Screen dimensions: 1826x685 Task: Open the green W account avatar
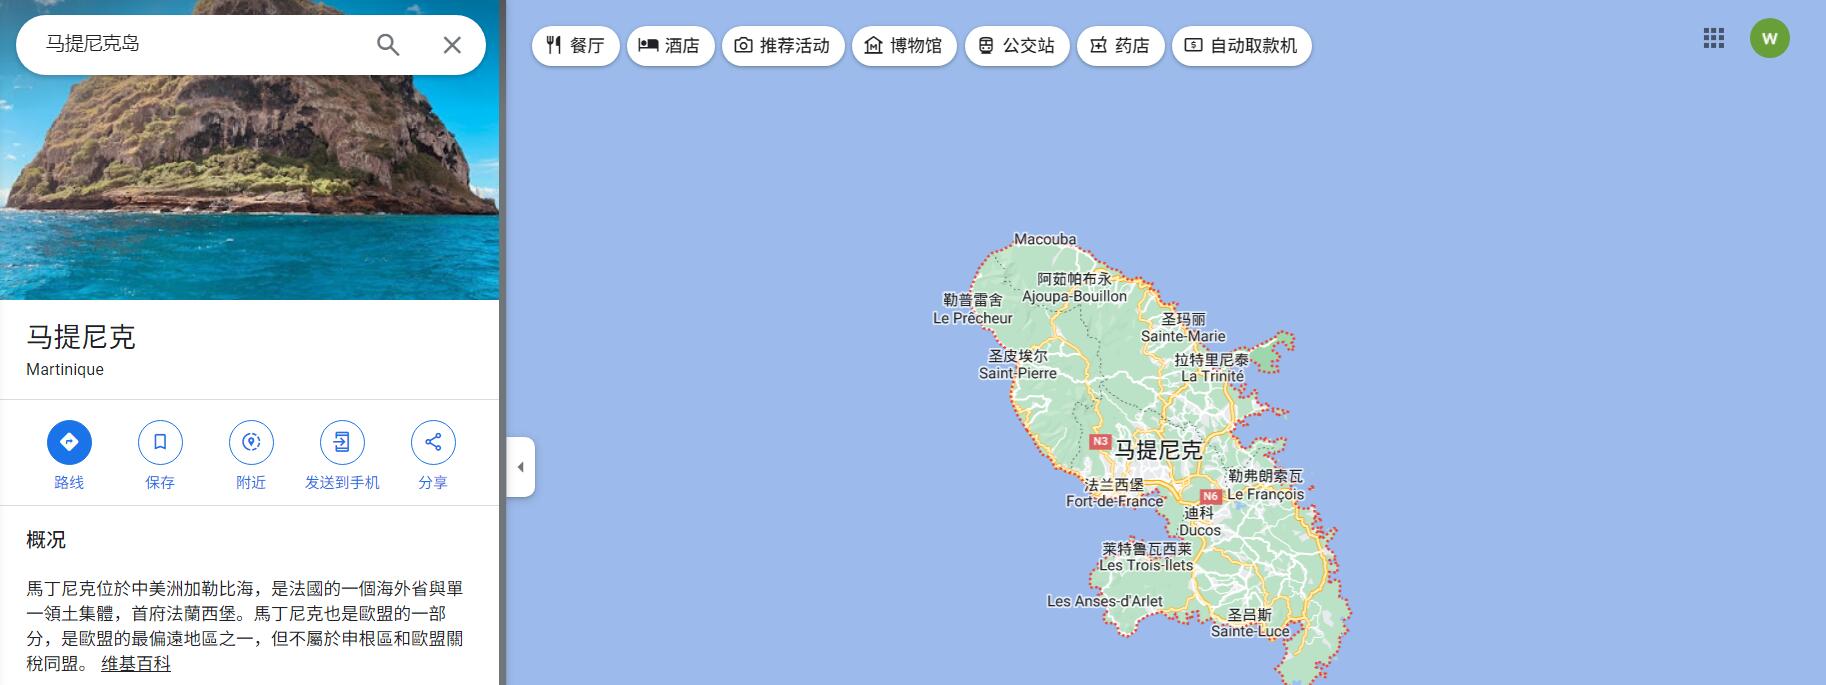1769,39
